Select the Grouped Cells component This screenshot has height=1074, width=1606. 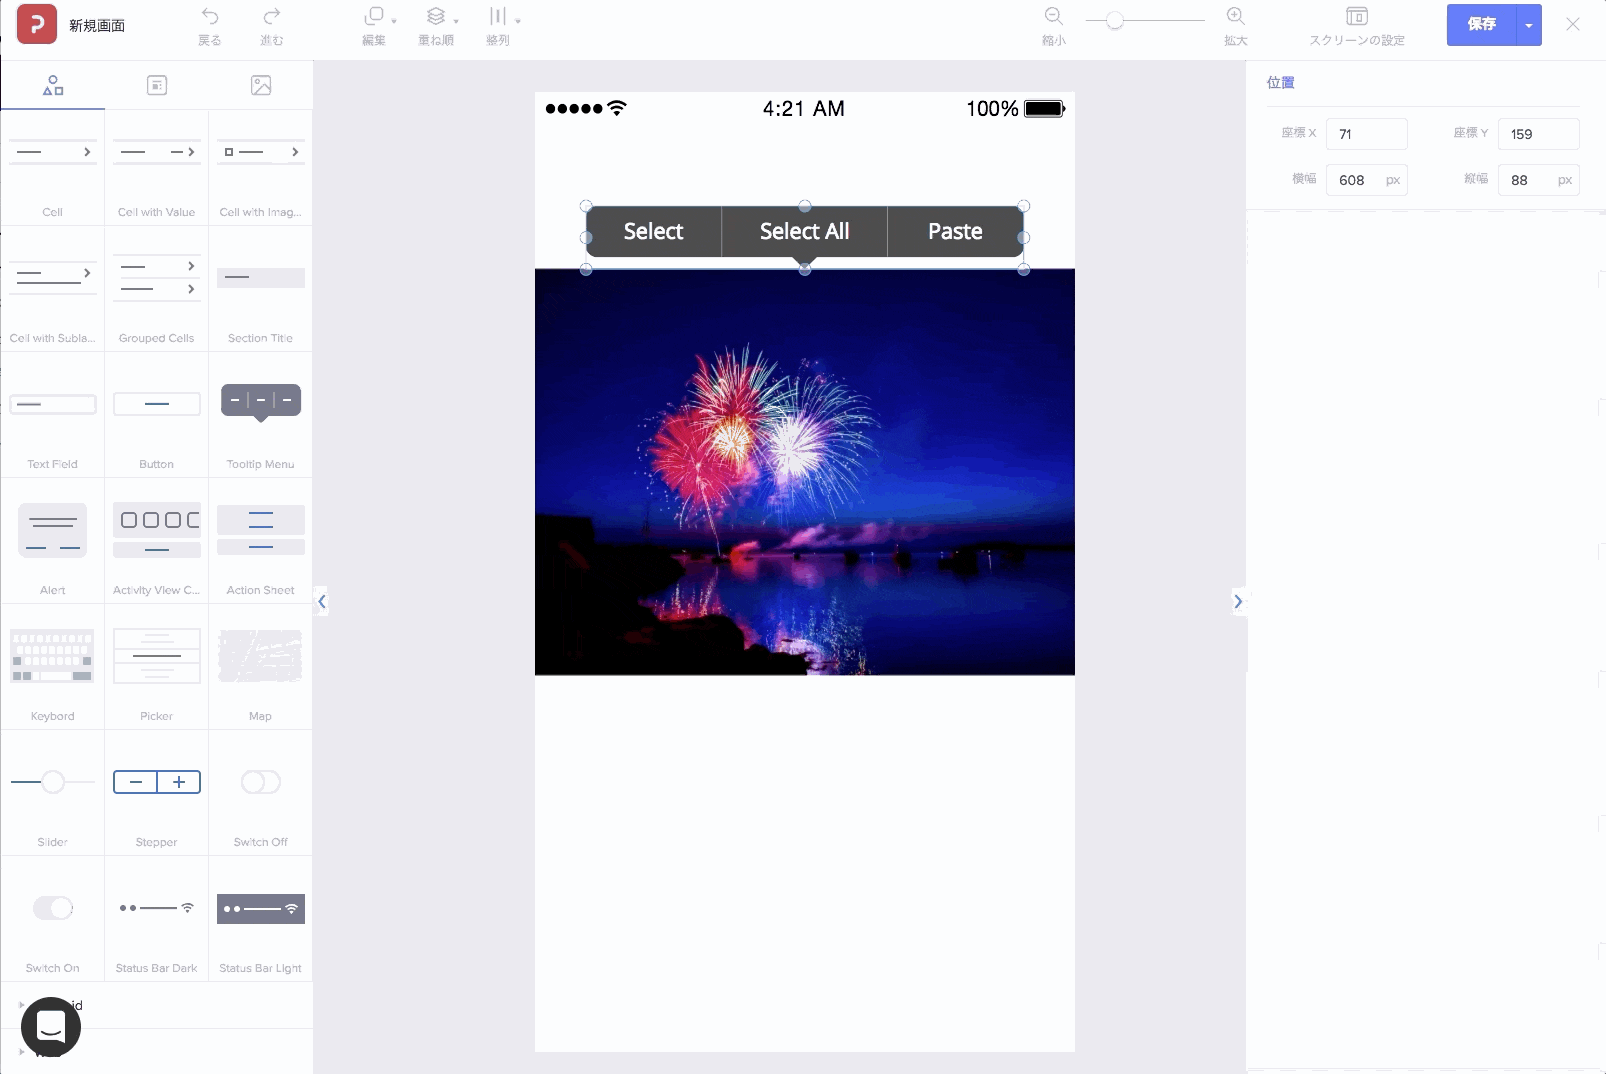pyautogui.click(x=157, y=290)
